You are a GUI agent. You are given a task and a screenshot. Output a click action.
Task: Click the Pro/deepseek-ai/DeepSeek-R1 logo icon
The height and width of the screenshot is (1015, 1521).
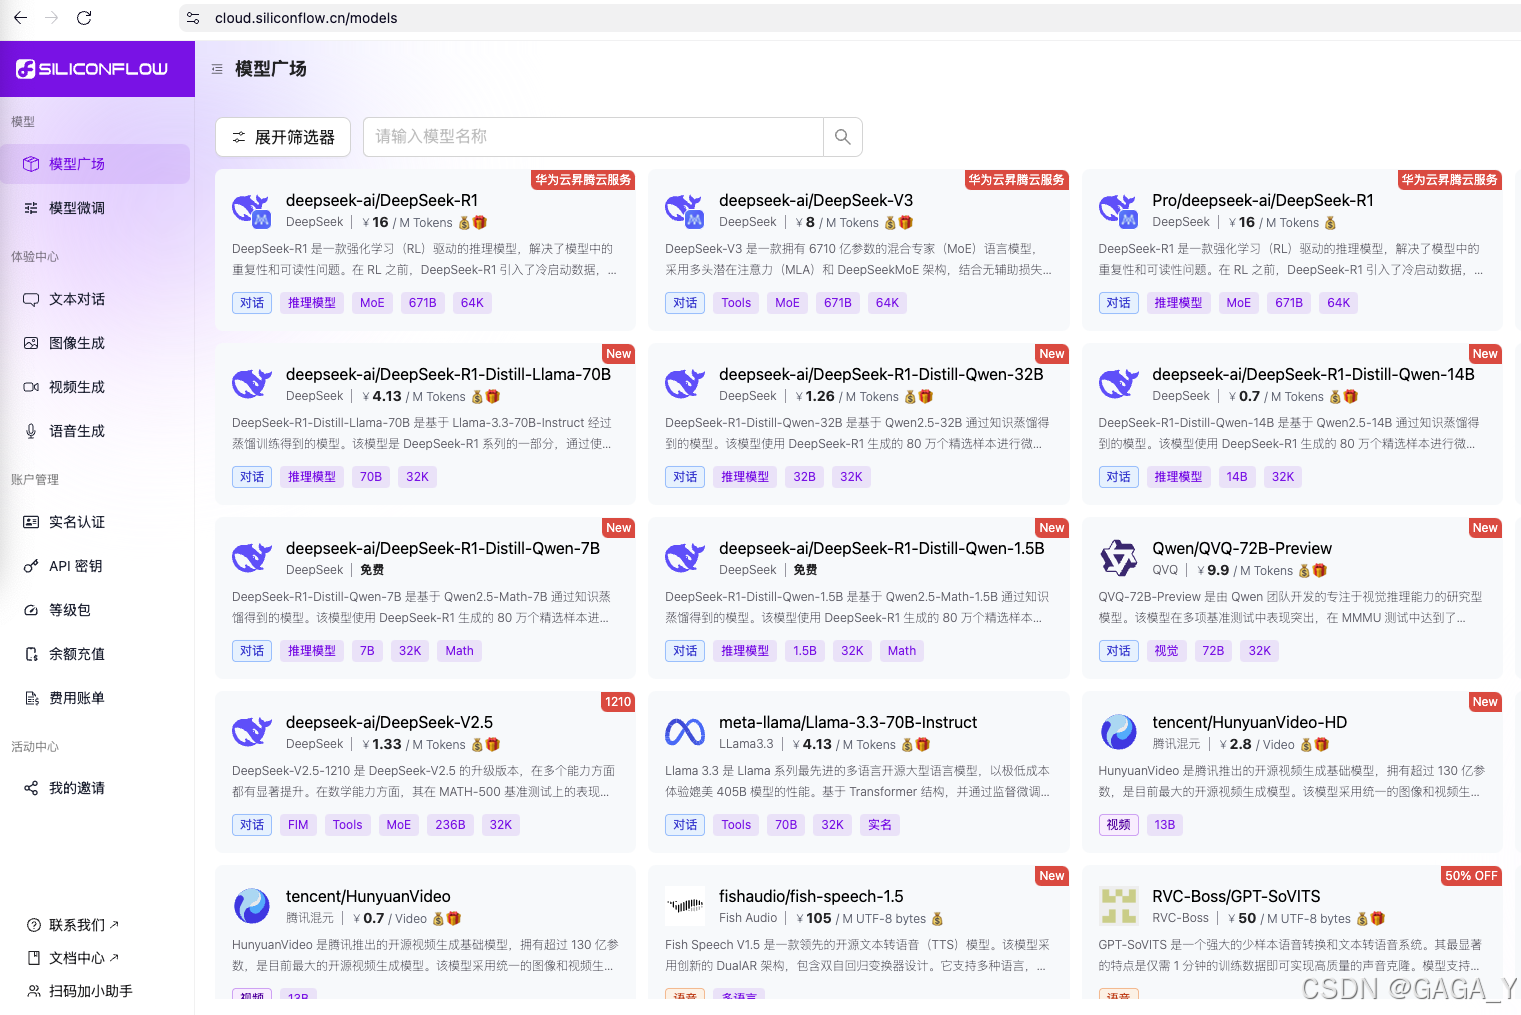(x=1118, y=211)
